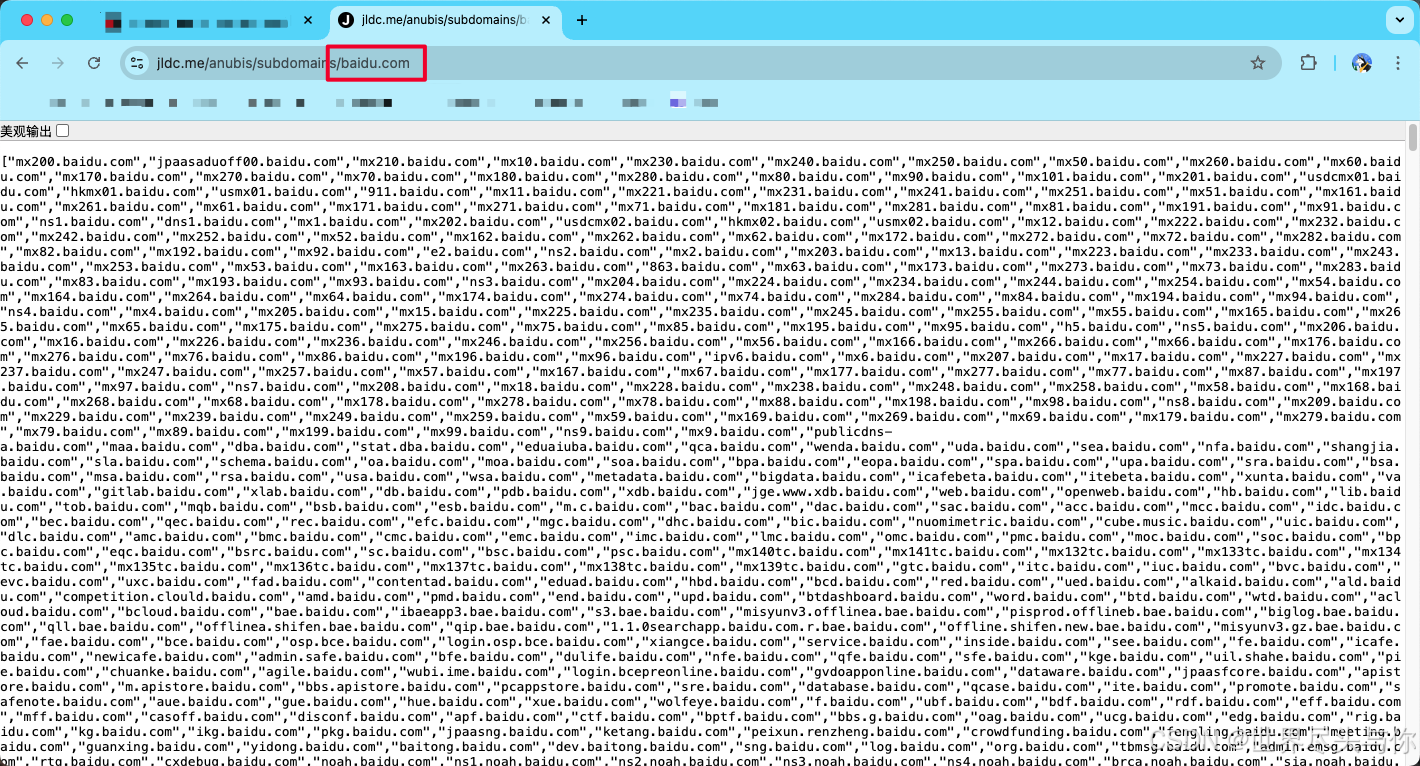View site information next to the URL
The image size is (1420, 766).
tap(138, 63)
